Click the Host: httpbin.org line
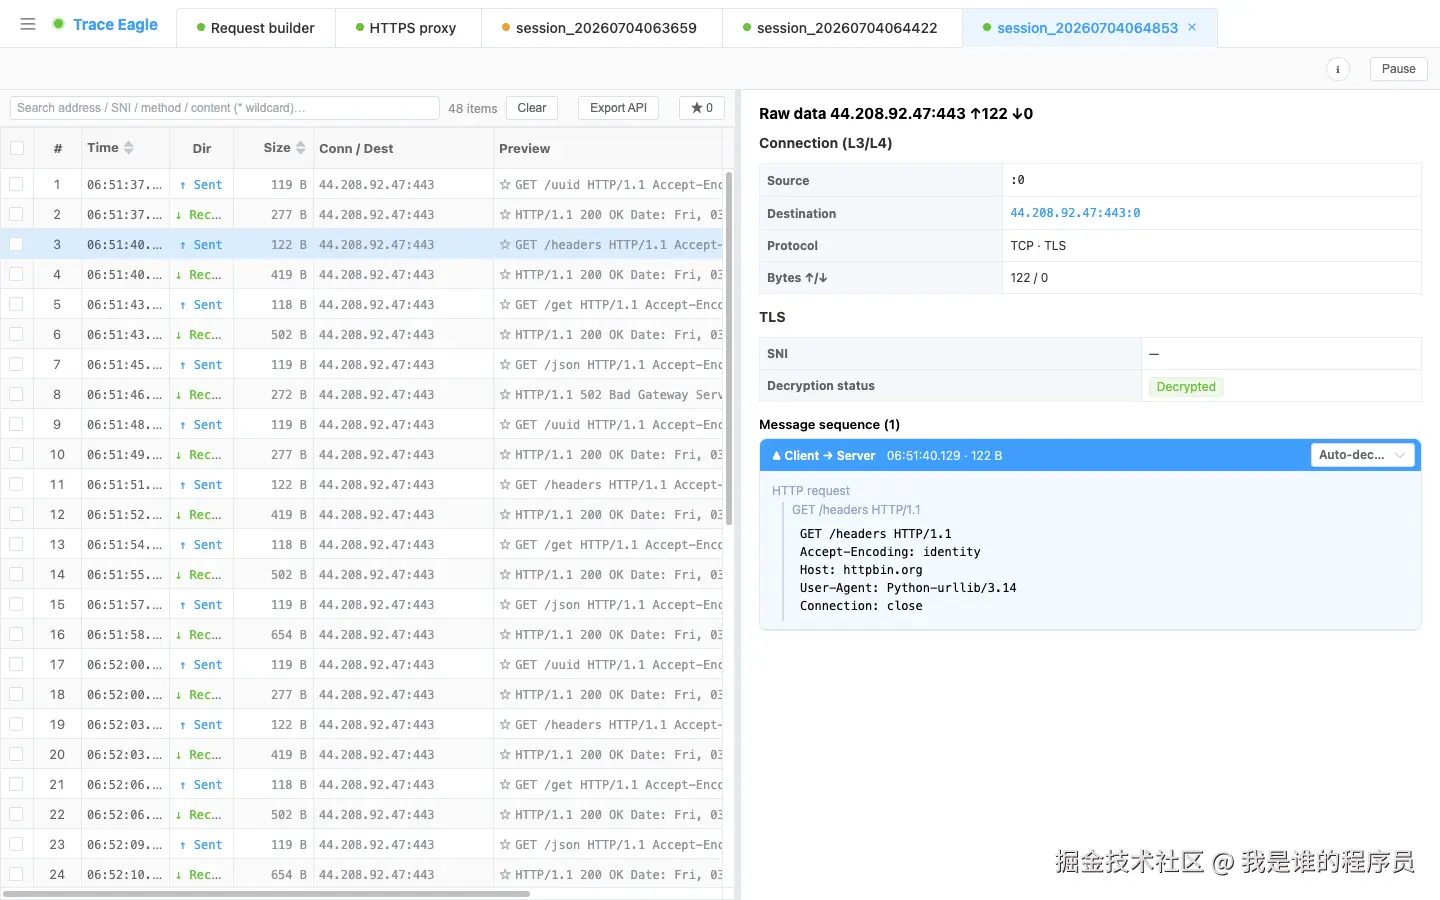 tap(861, 570)
